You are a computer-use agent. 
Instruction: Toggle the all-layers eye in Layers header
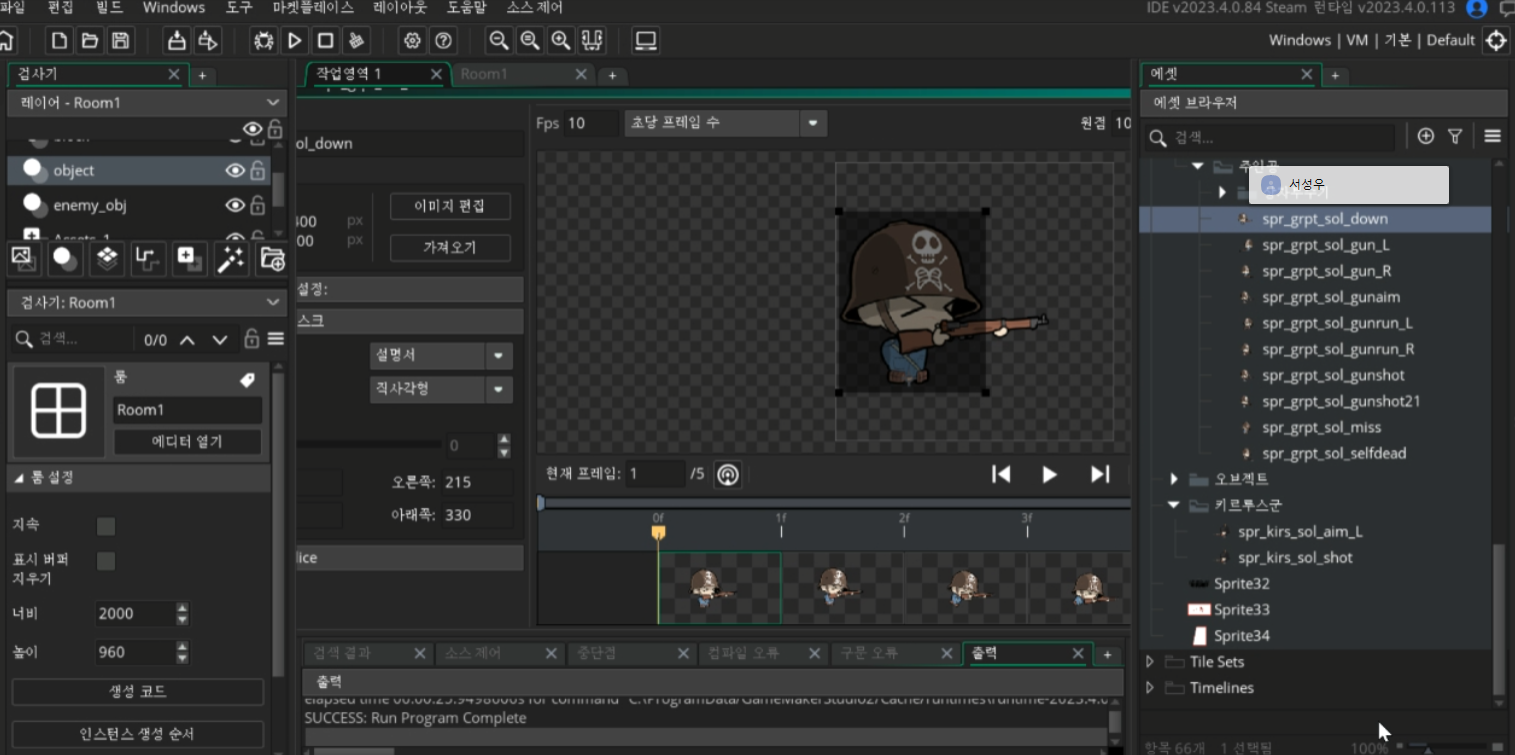tap(253, 129)
